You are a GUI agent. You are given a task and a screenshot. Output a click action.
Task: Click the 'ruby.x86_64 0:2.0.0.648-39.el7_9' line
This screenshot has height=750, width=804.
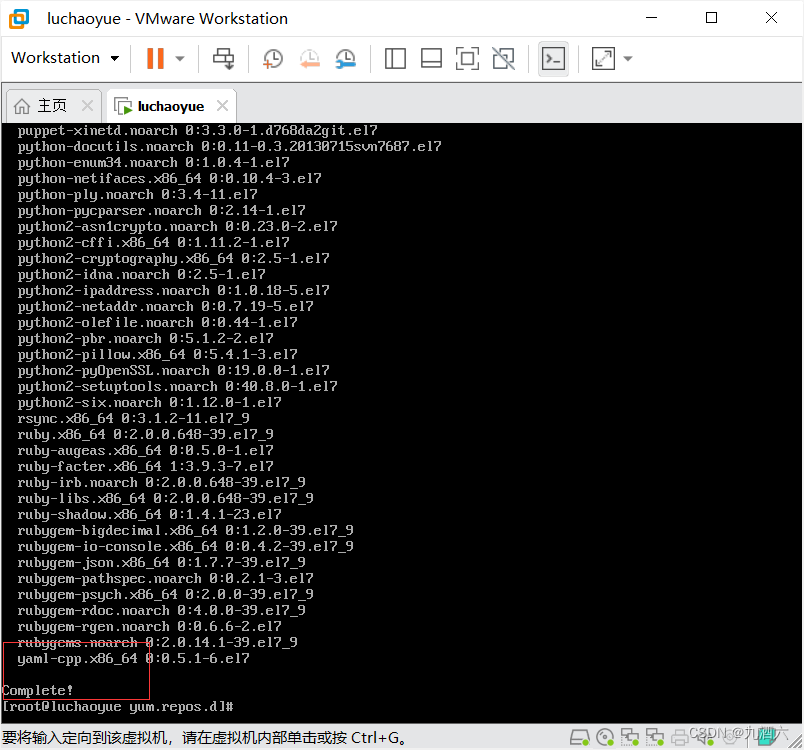point(146,435)
